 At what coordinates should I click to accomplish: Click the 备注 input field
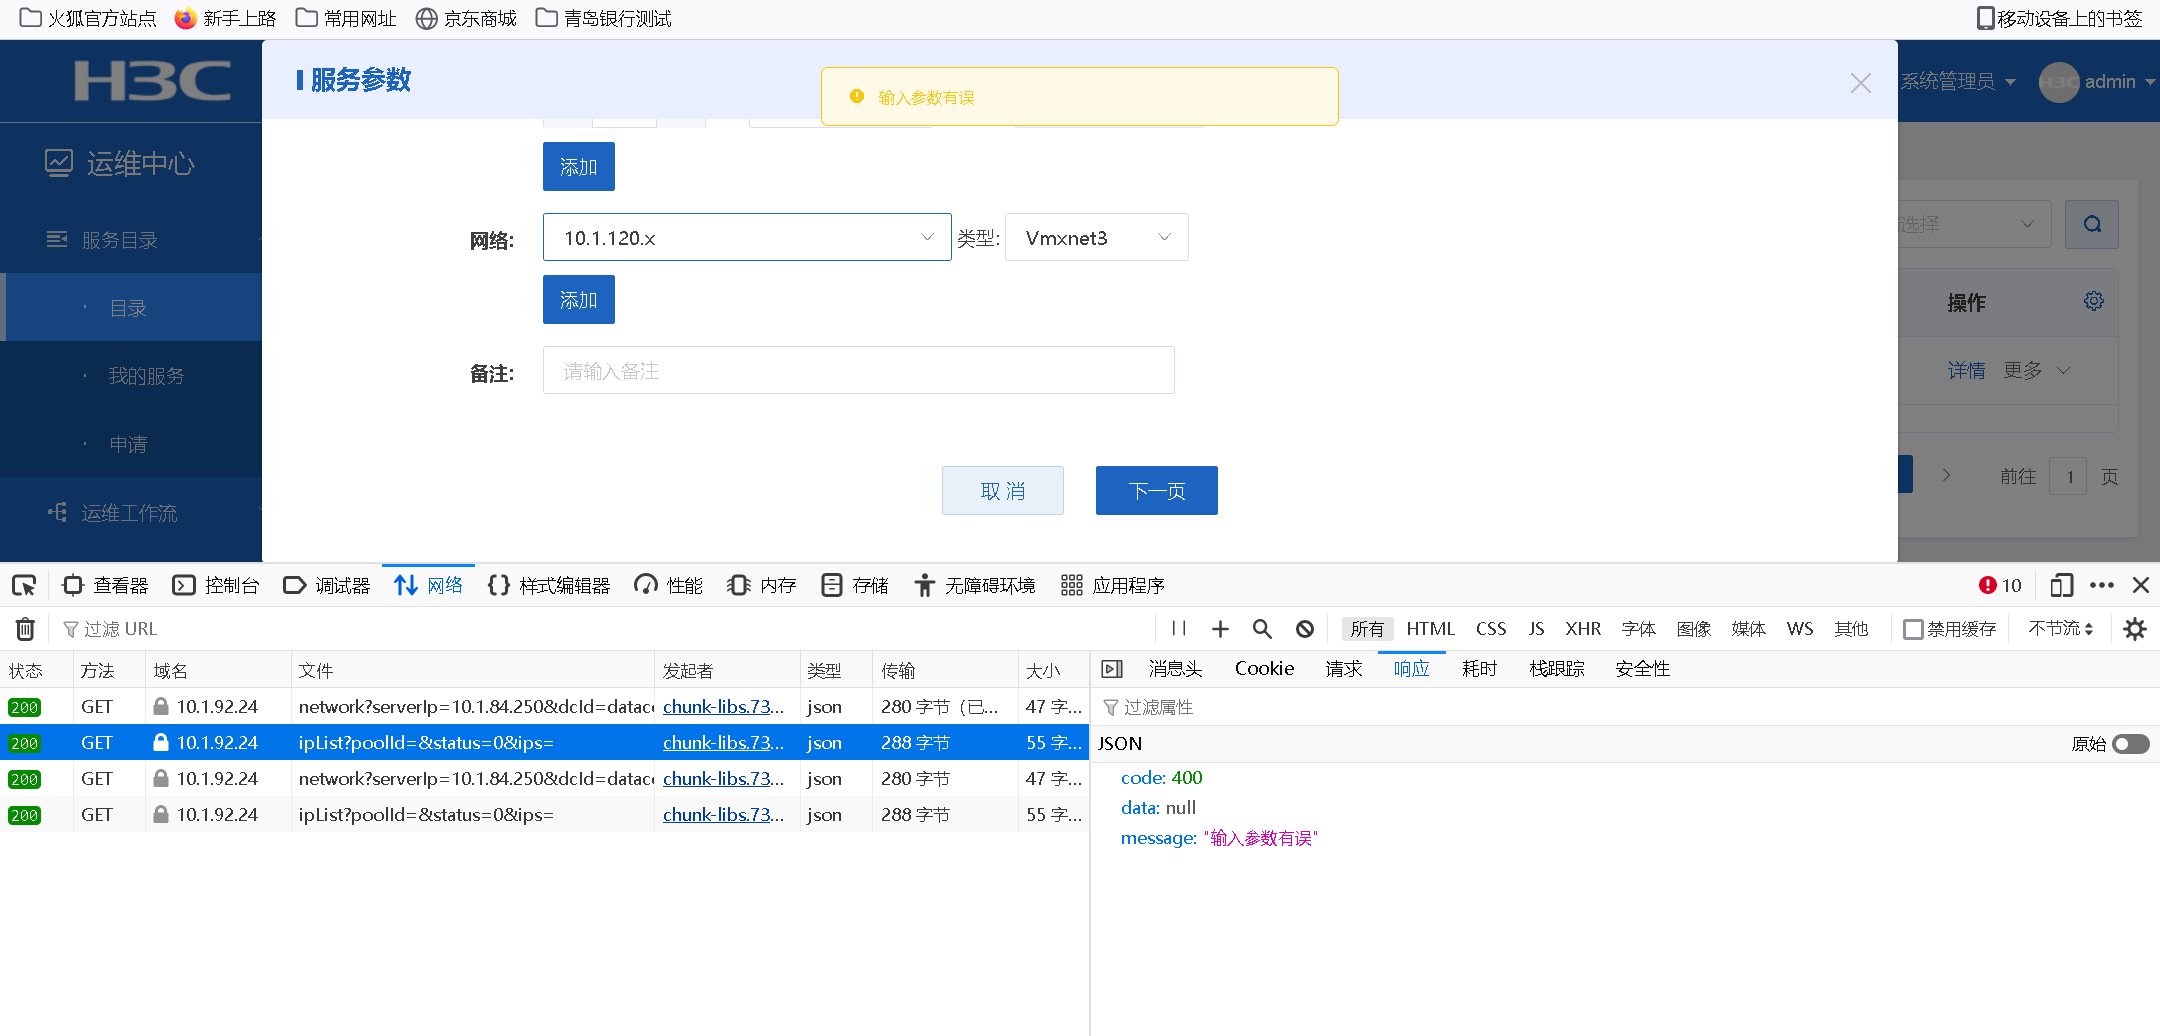(x=858, y=371)
